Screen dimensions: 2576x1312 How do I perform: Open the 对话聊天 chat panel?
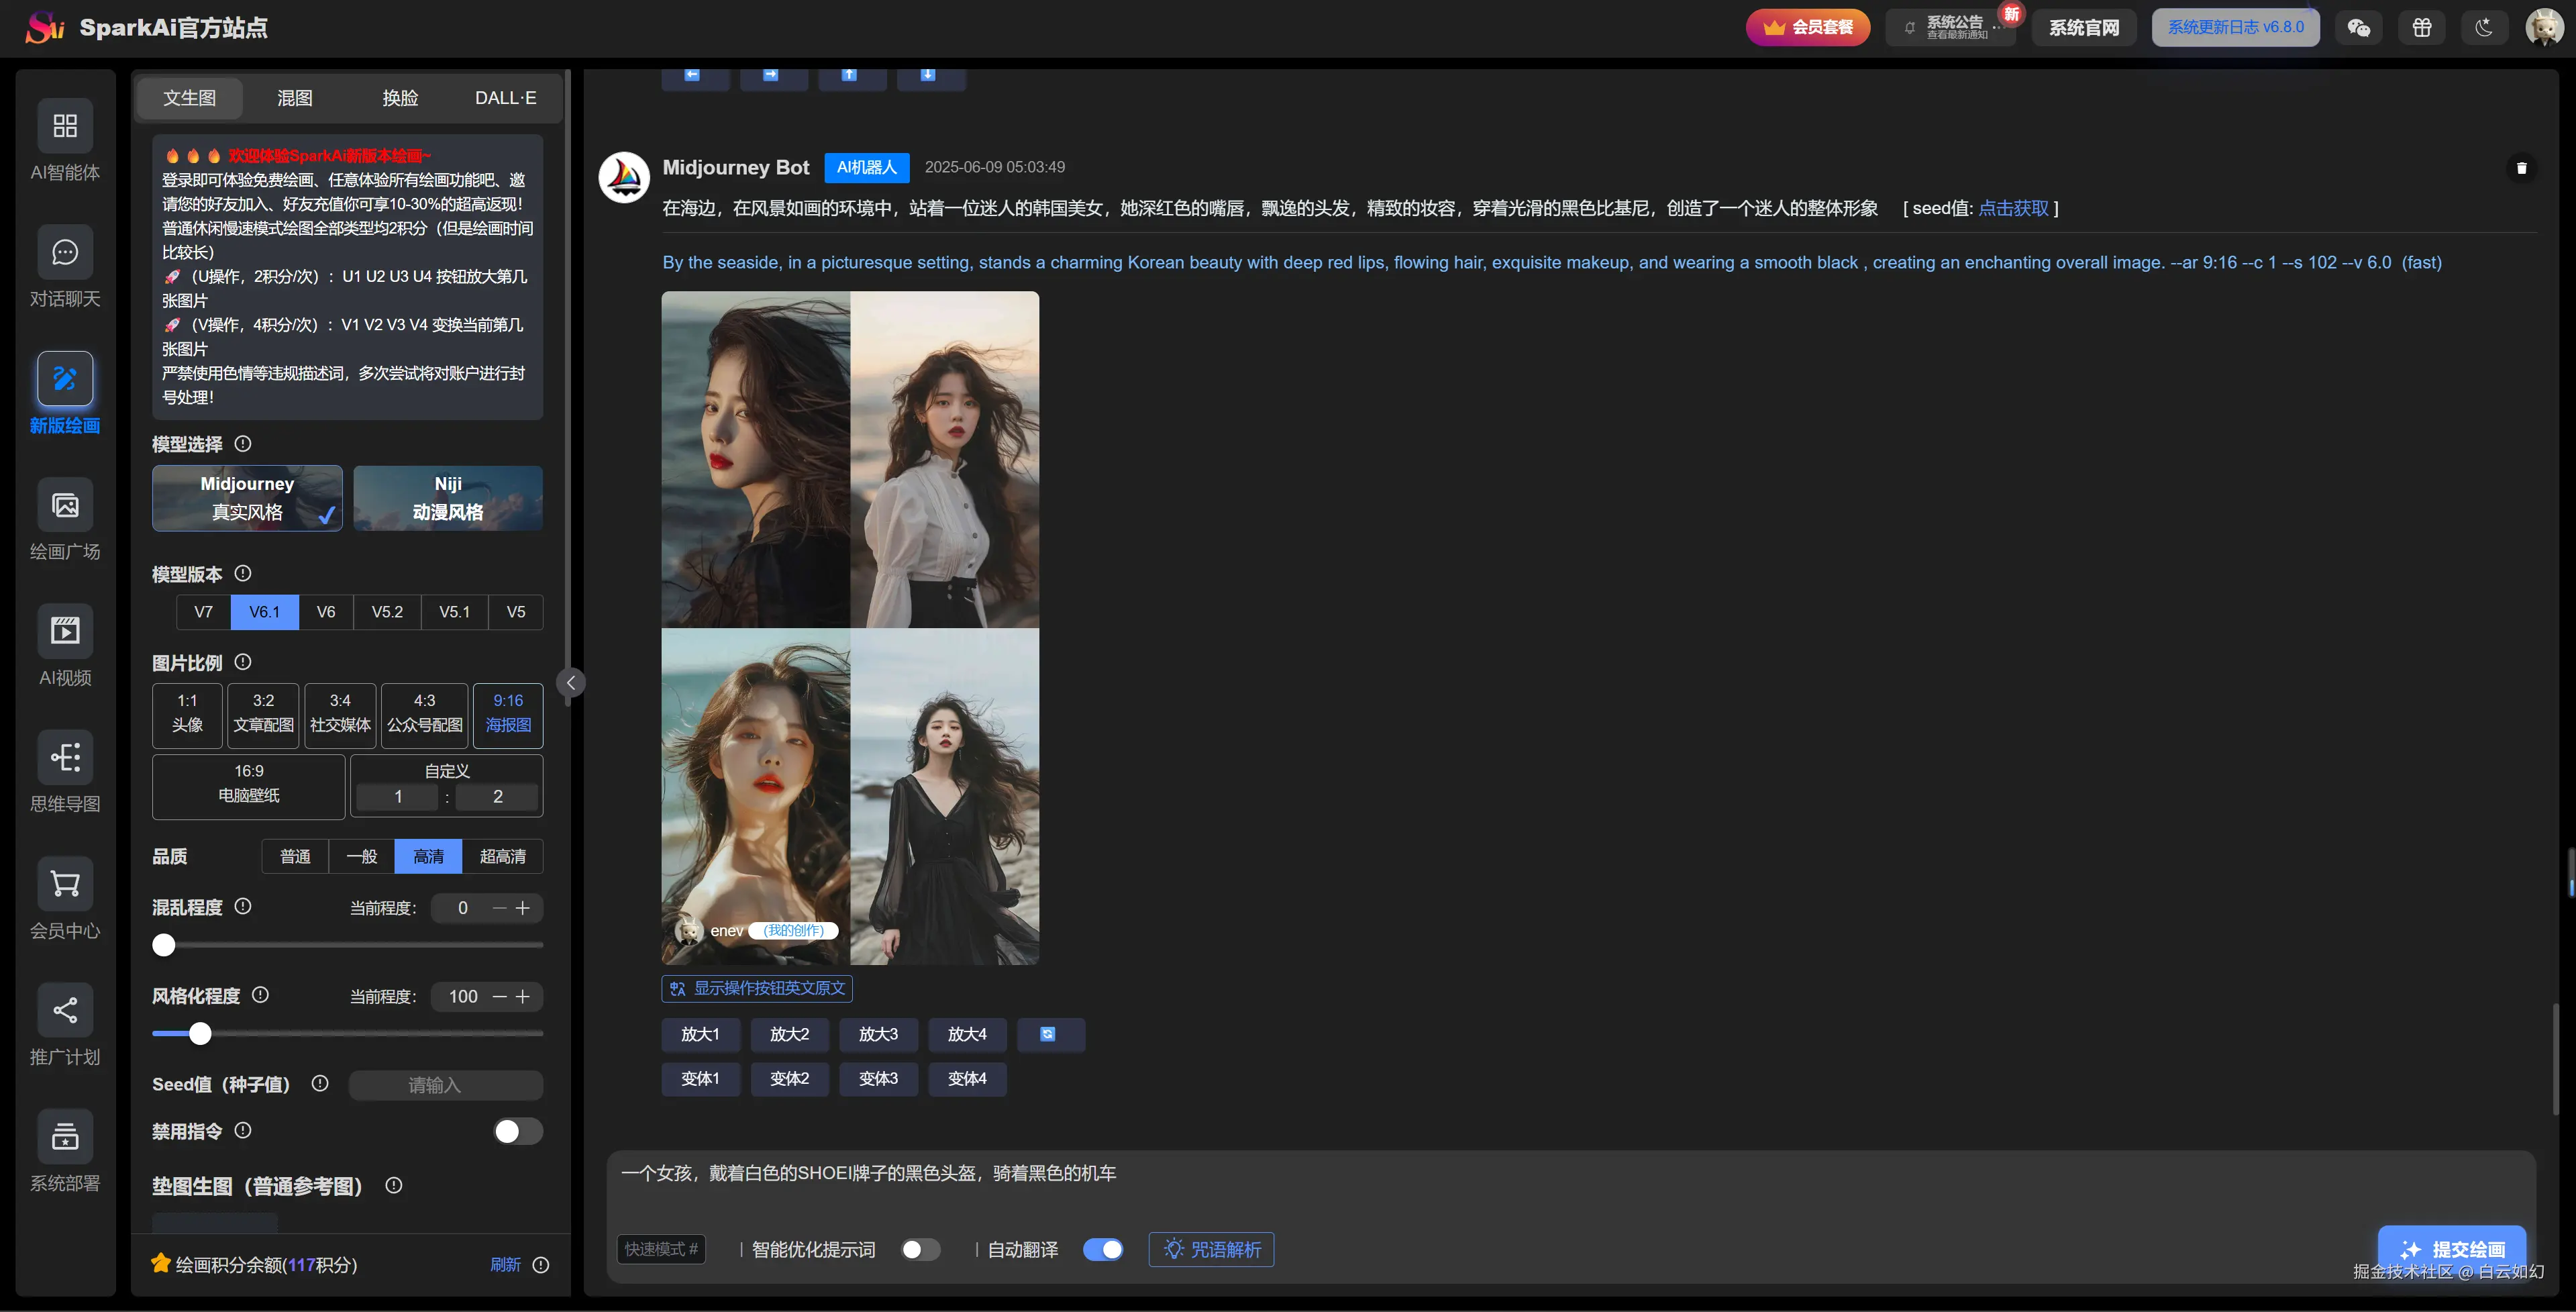coord(64,266)
